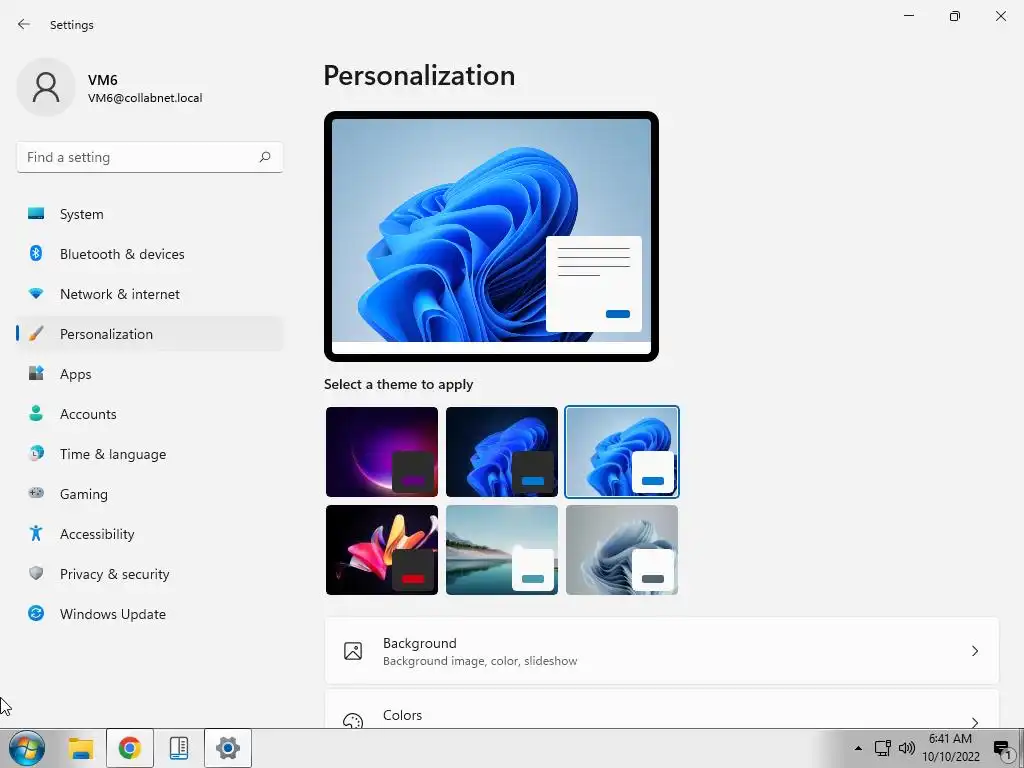The width and height of the screenshot is (1024, 768).
Task: Click the back arrow in Settings header
Action: [24, 24]
